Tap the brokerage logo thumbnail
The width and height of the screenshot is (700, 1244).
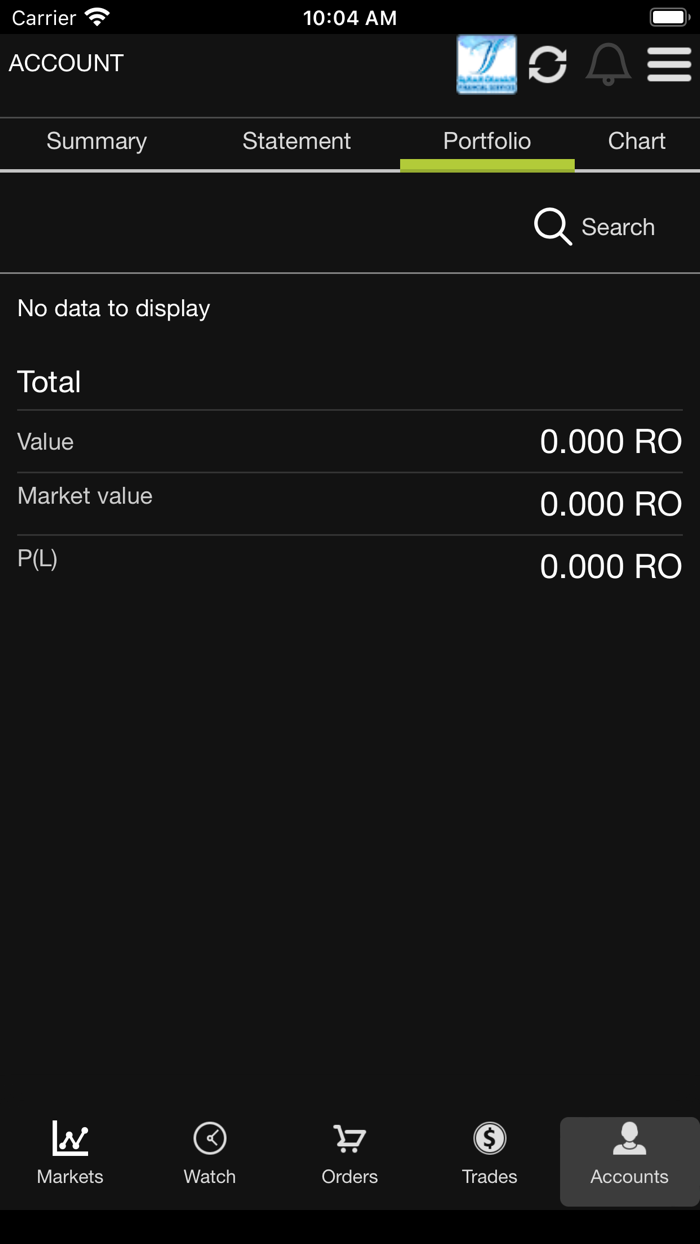[x=487, y=65]
